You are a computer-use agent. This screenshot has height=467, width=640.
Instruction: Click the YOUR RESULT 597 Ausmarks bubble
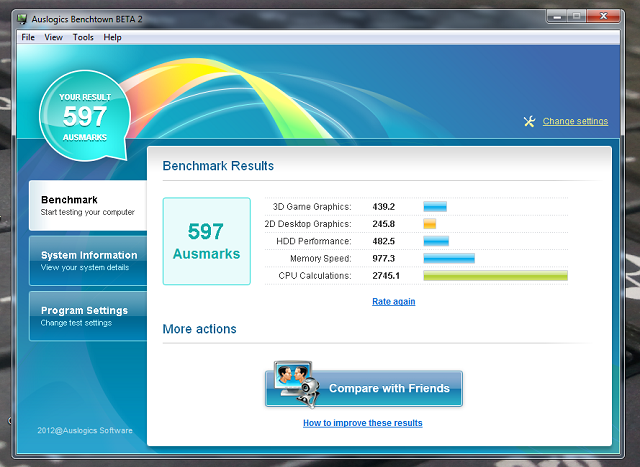(85, 116)
